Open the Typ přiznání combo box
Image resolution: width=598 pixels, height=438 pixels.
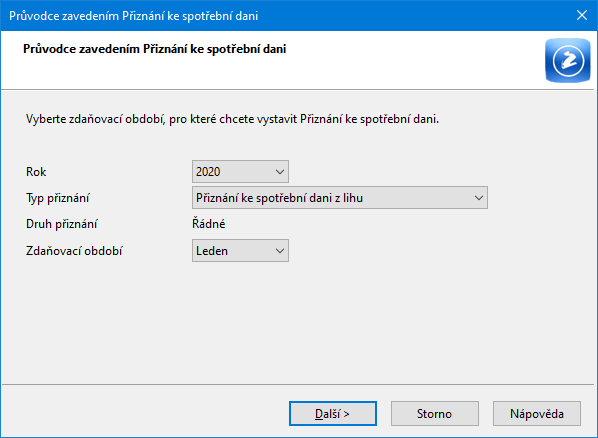coord(340,198)
